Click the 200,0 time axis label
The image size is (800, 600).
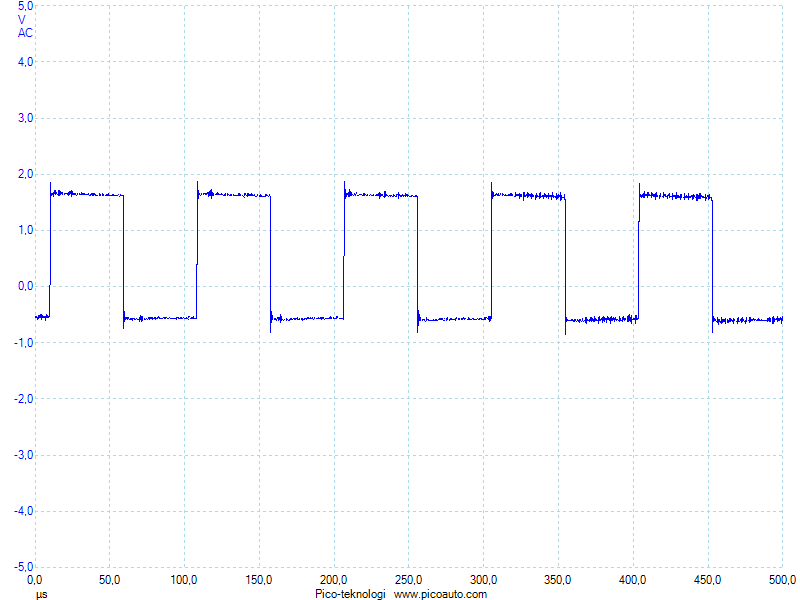(333, 580)
